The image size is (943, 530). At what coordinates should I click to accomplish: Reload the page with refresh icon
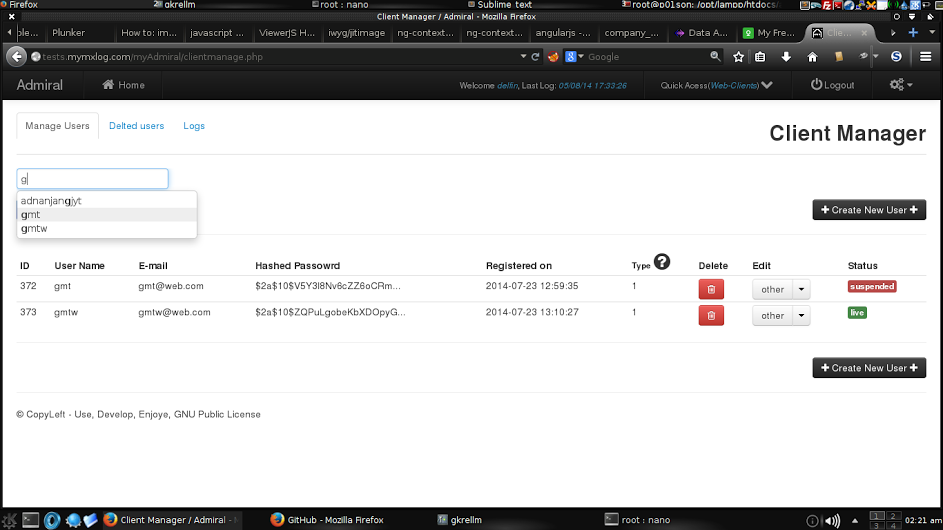point(536,57)
